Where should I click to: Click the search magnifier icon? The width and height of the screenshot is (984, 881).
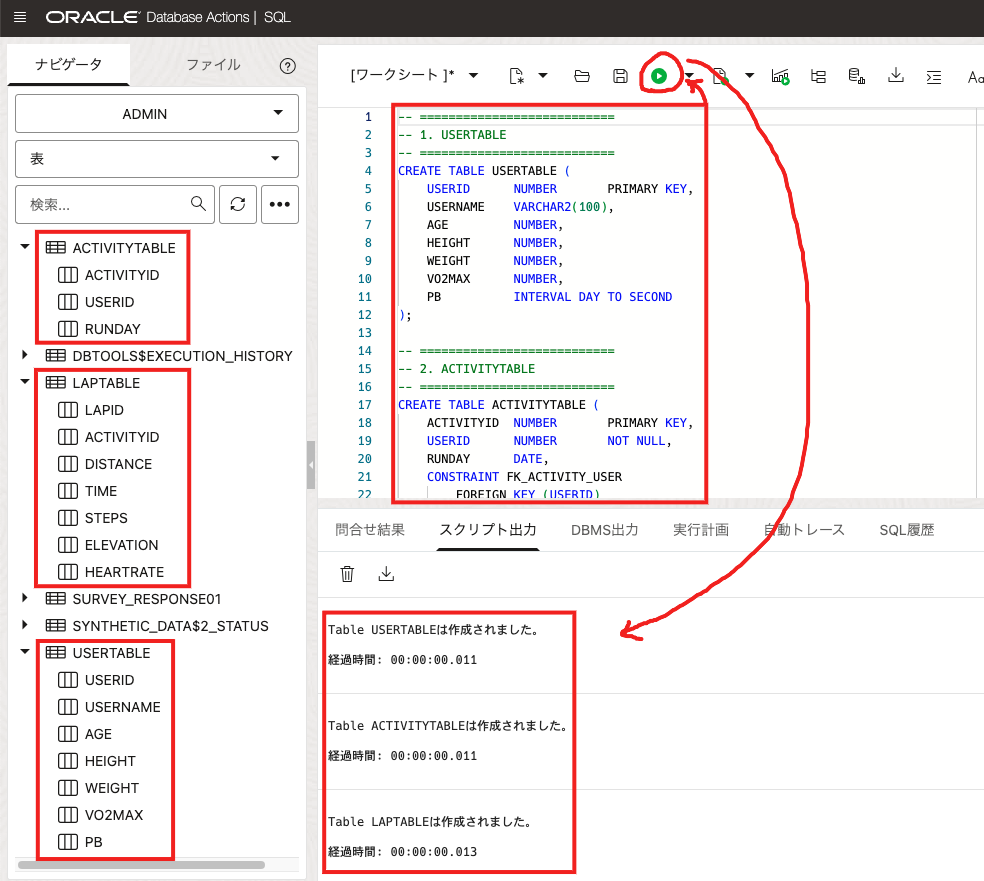click(198, 203)
